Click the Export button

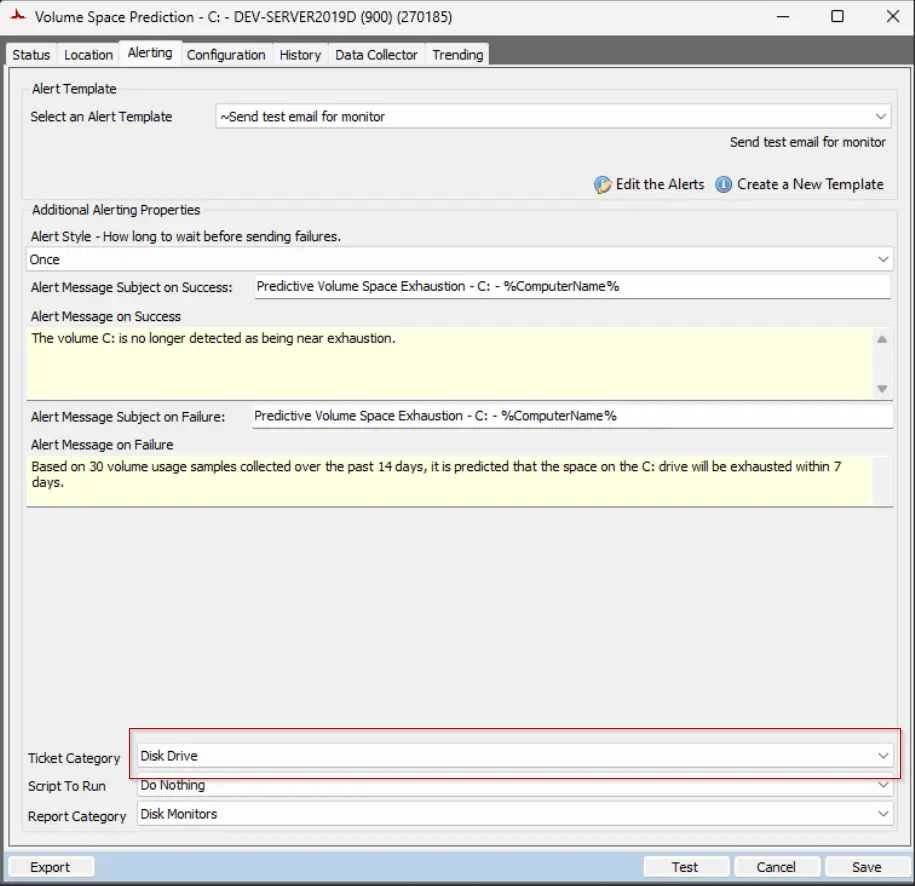tap(50, 867)
